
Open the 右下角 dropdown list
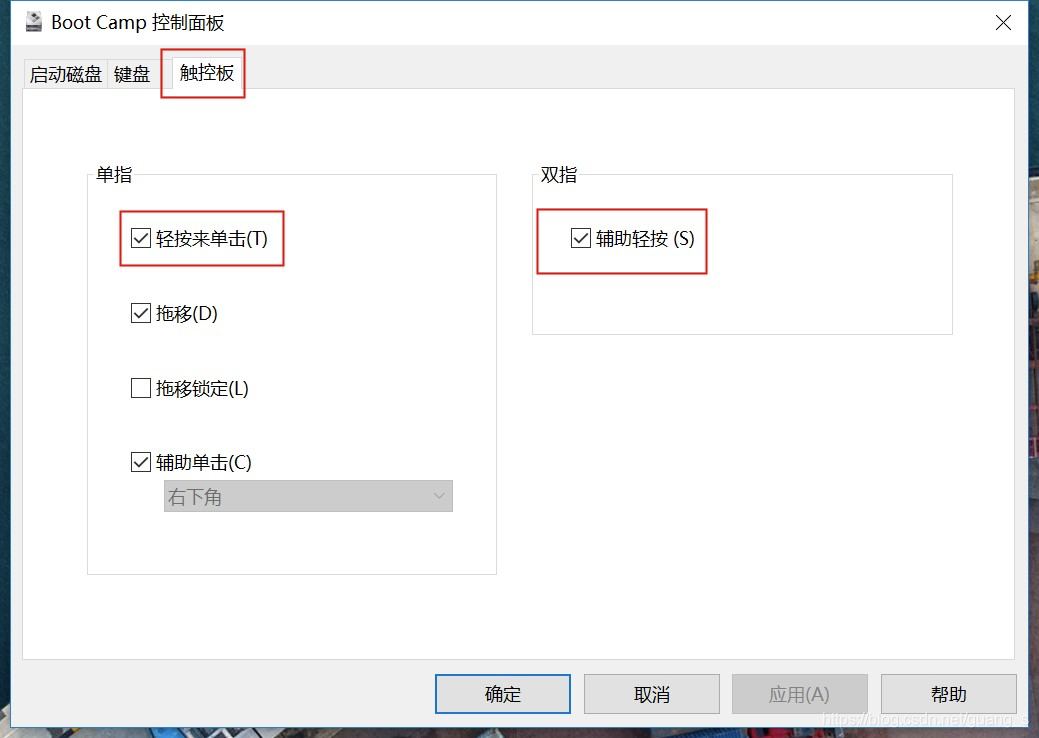[308, 496]
